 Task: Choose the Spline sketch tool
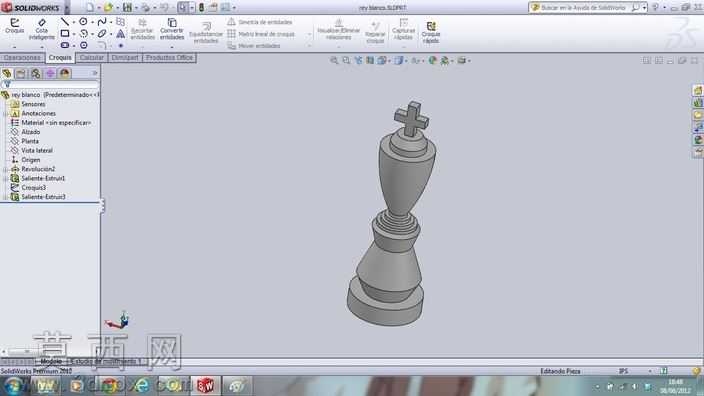(102, 22)
